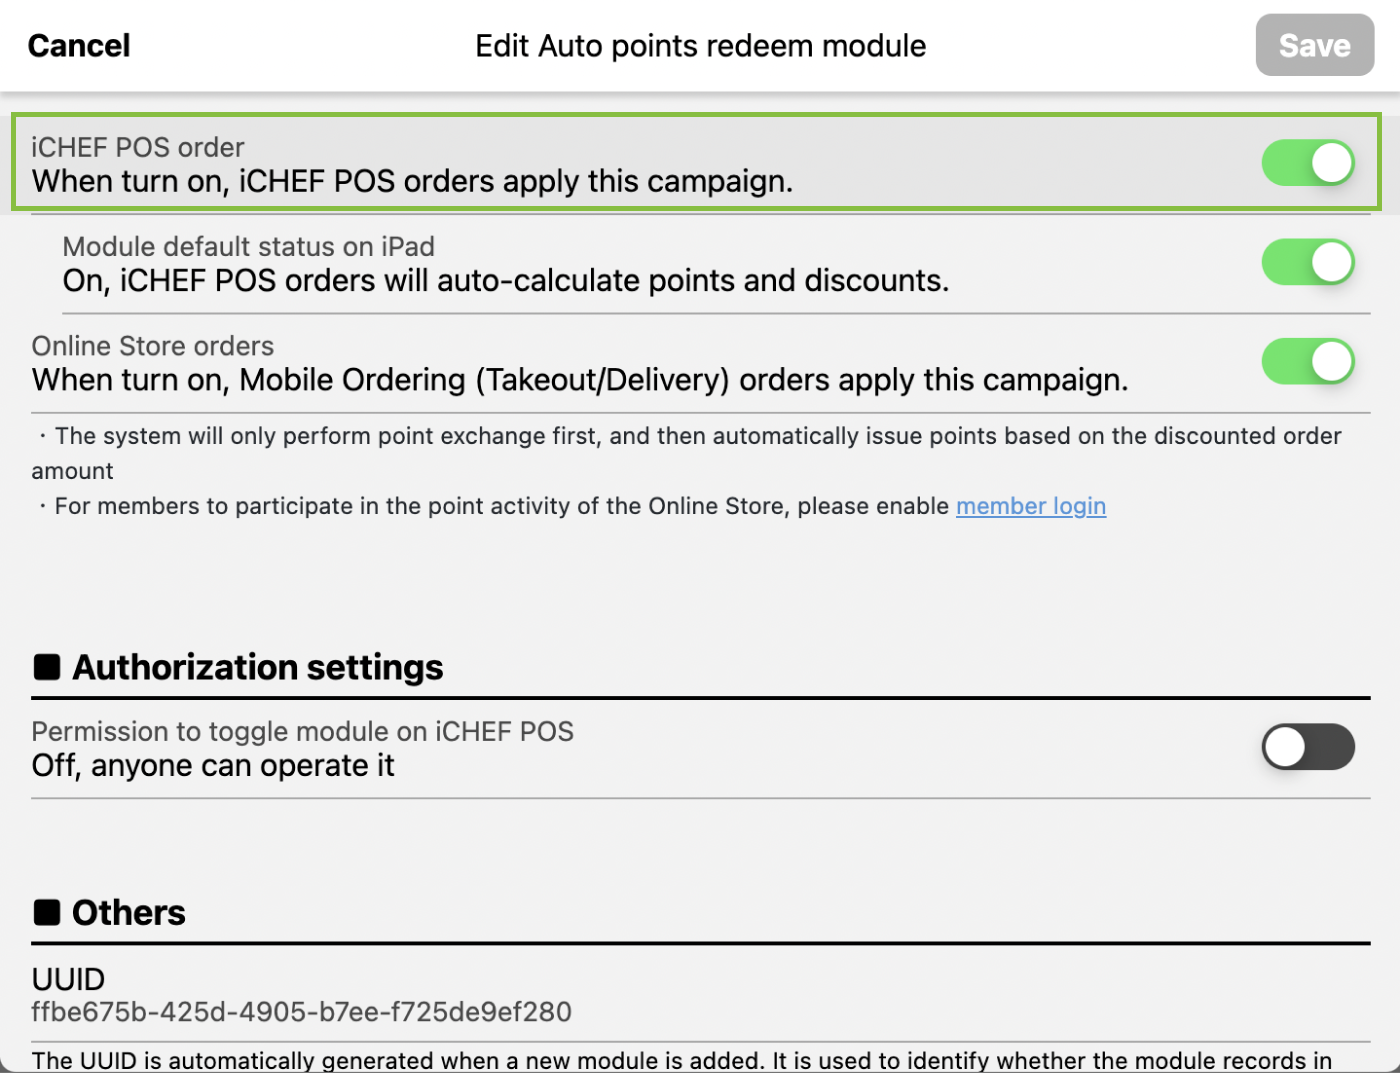Click the Module default status on iPad label
The image size is (1400, 1073).
point(248,247)
